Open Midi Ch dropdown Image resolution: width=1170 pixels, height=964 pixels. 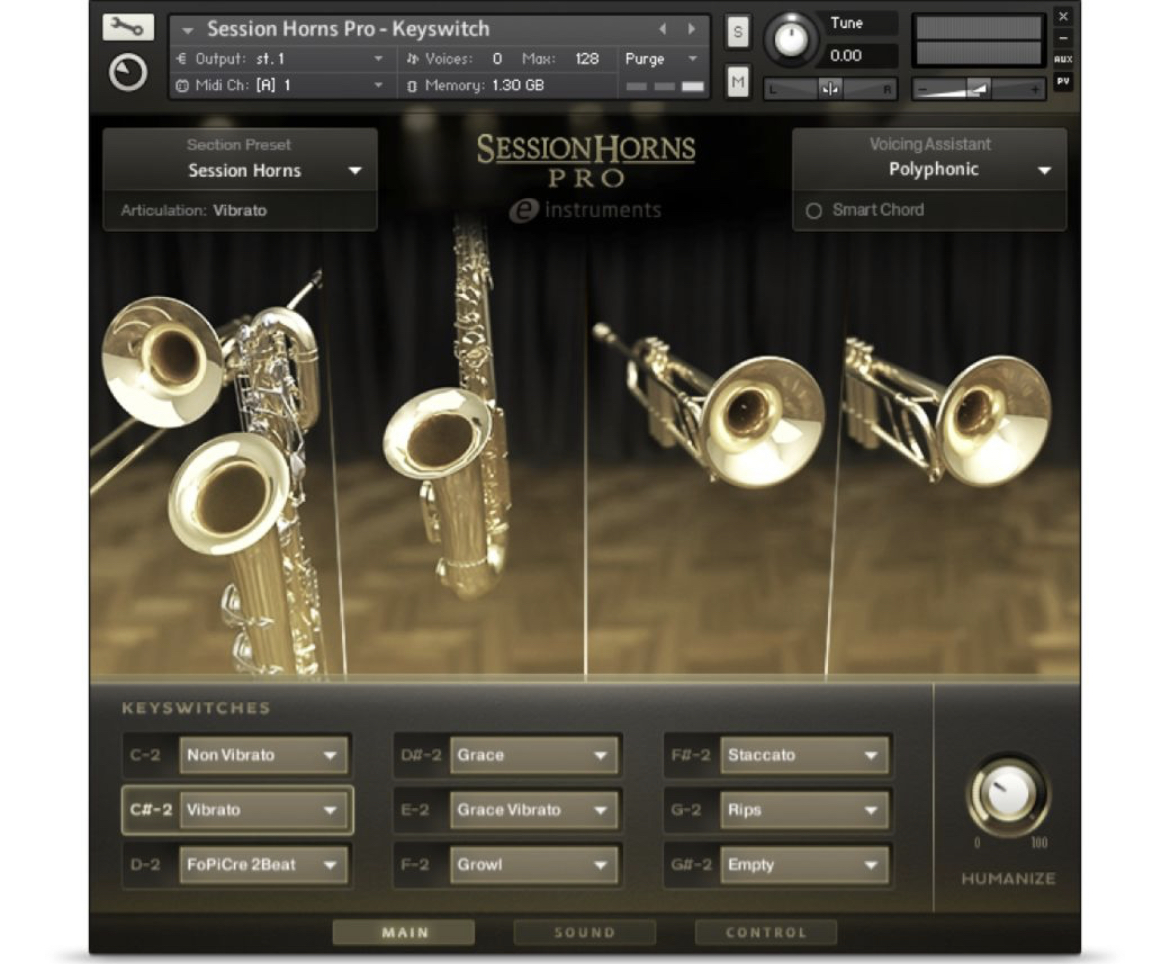click(281, 85)
